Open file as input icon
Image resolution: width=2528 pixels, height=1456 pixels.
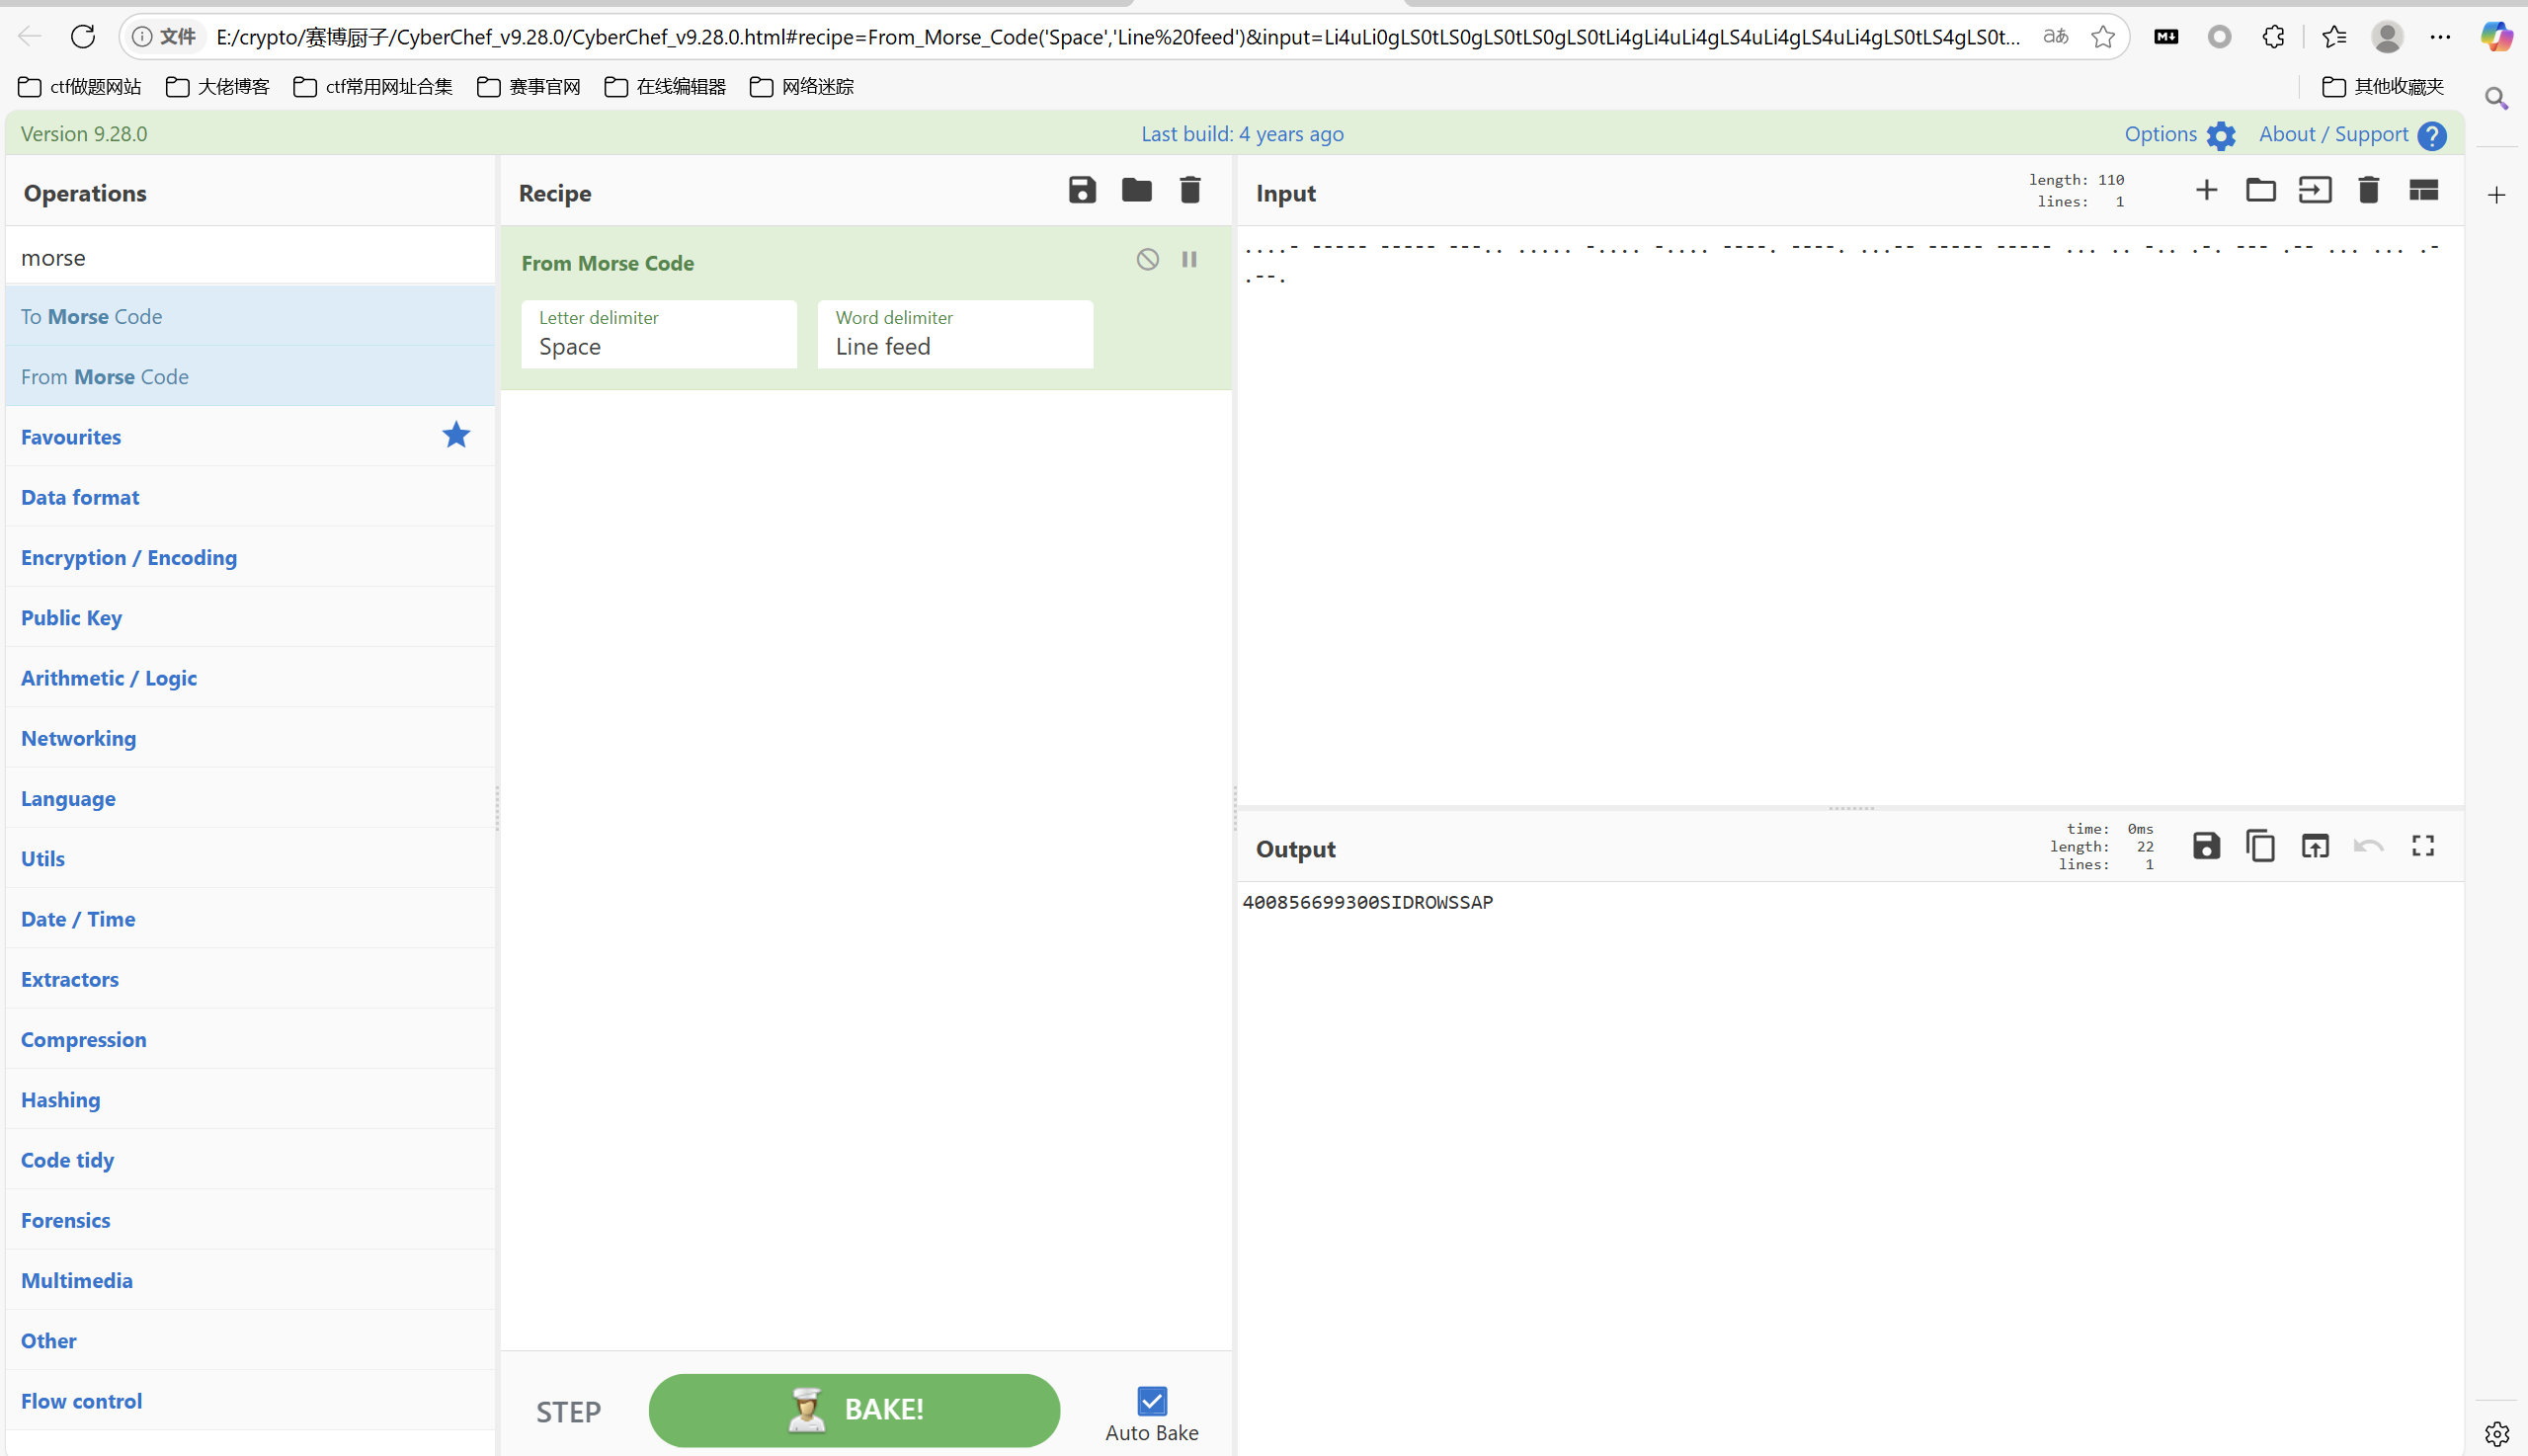pos(2315,190)
